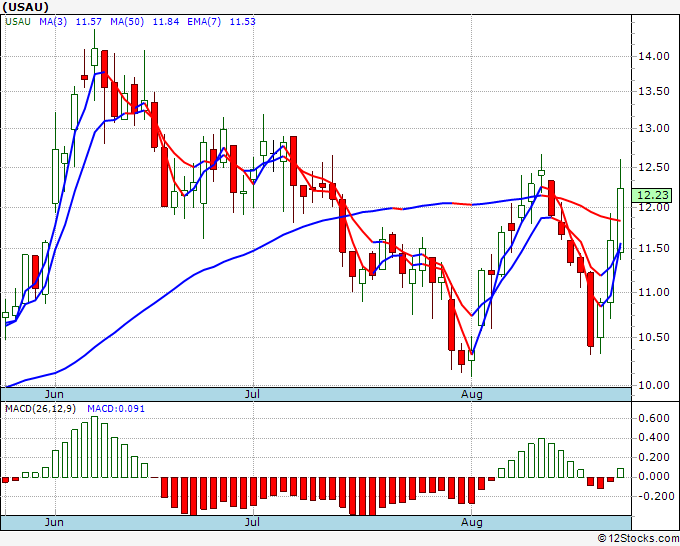Click the EMA(7) value 11.53
This screenshot has width=680, height=546.
coord(242,21)
